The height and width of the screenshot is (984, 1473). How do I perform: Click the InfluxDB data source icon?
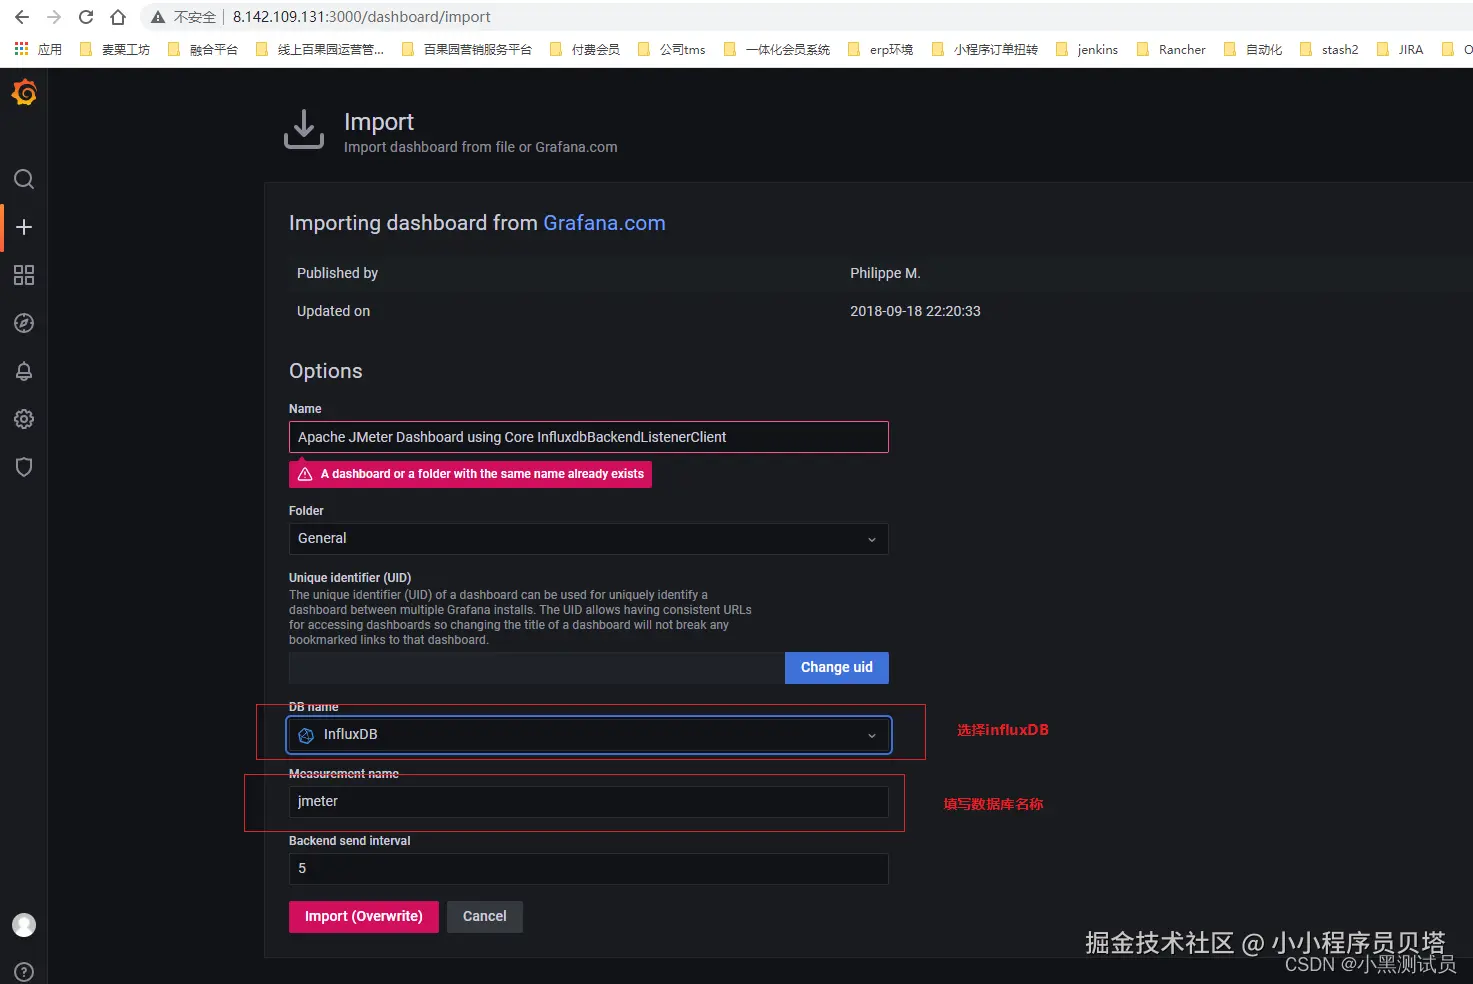click(x=306, y=735)
